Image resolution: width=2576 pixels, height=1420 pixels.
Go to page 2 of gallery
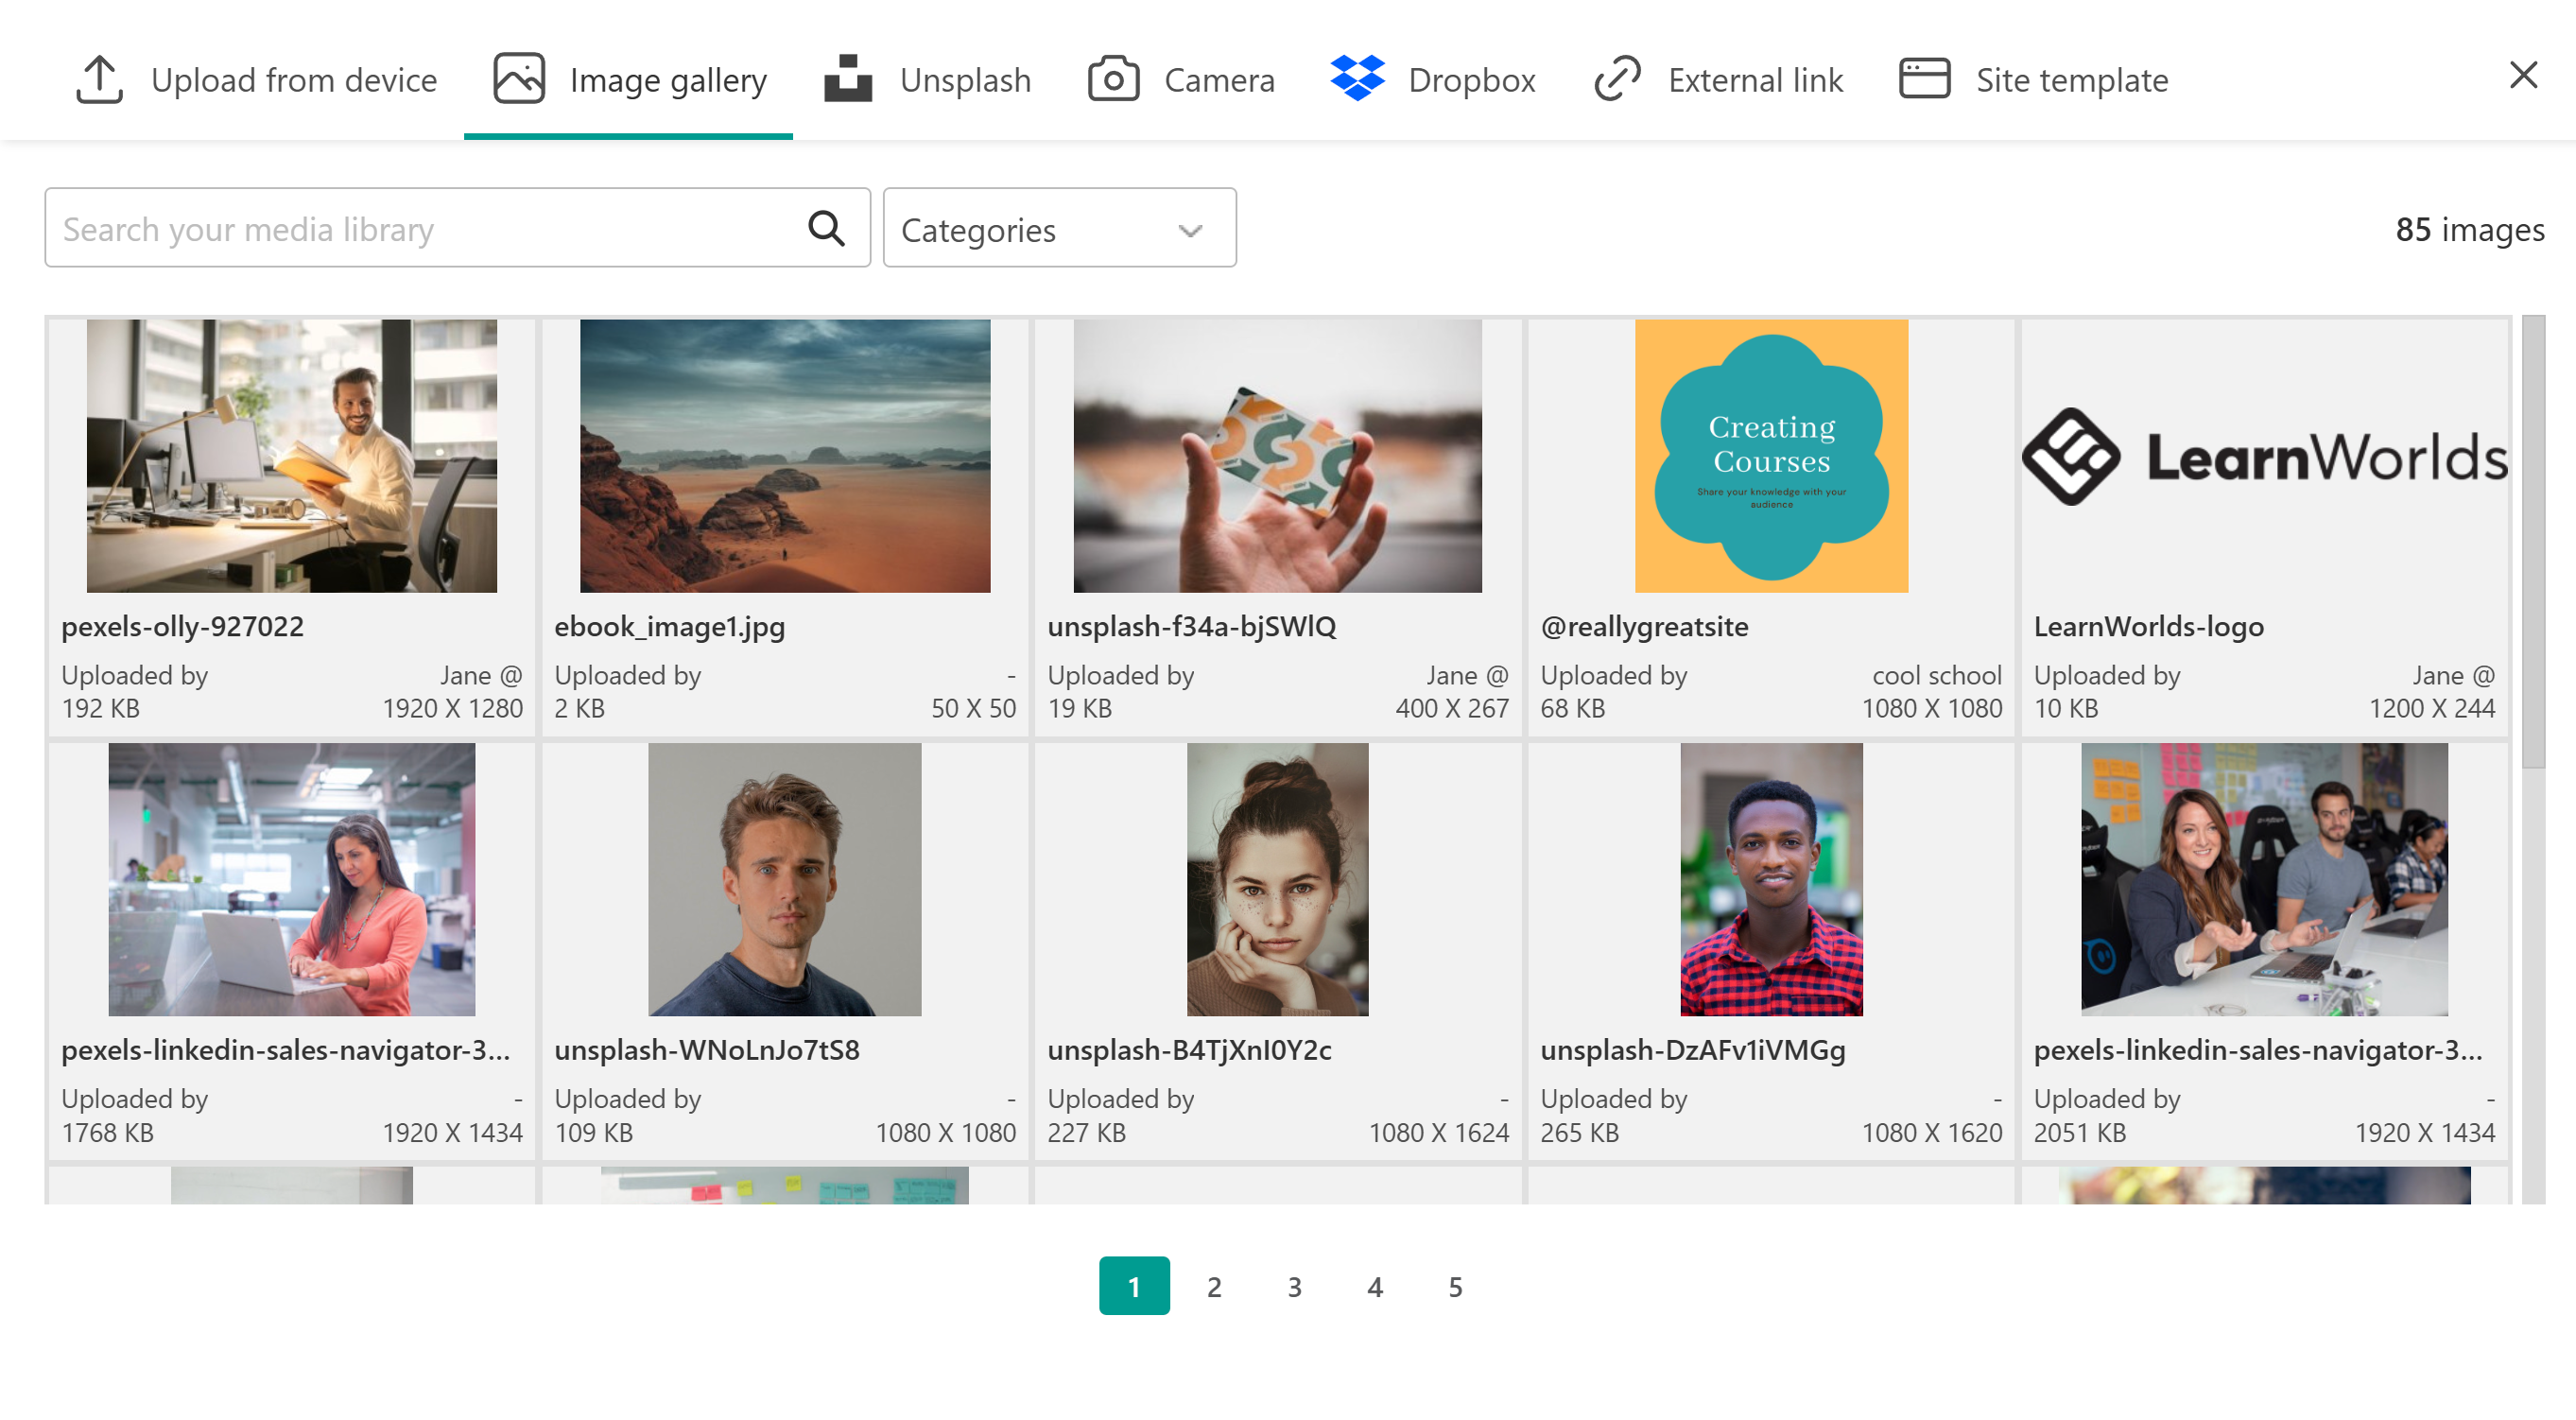[x=1214, y=1287]
